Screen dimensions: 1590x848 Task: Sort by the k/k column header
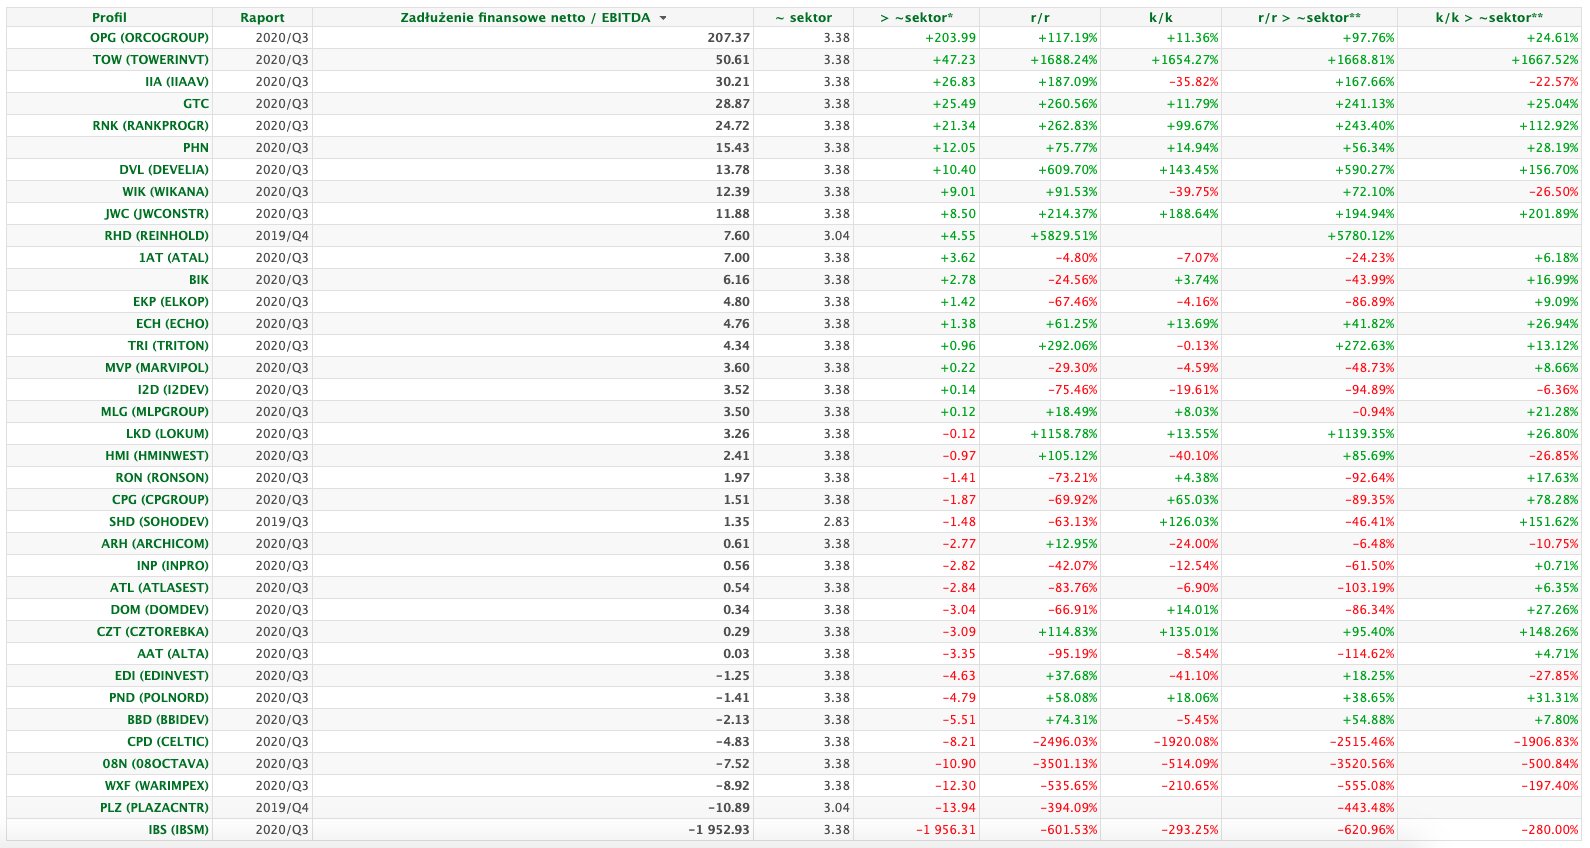[1160, 17]
